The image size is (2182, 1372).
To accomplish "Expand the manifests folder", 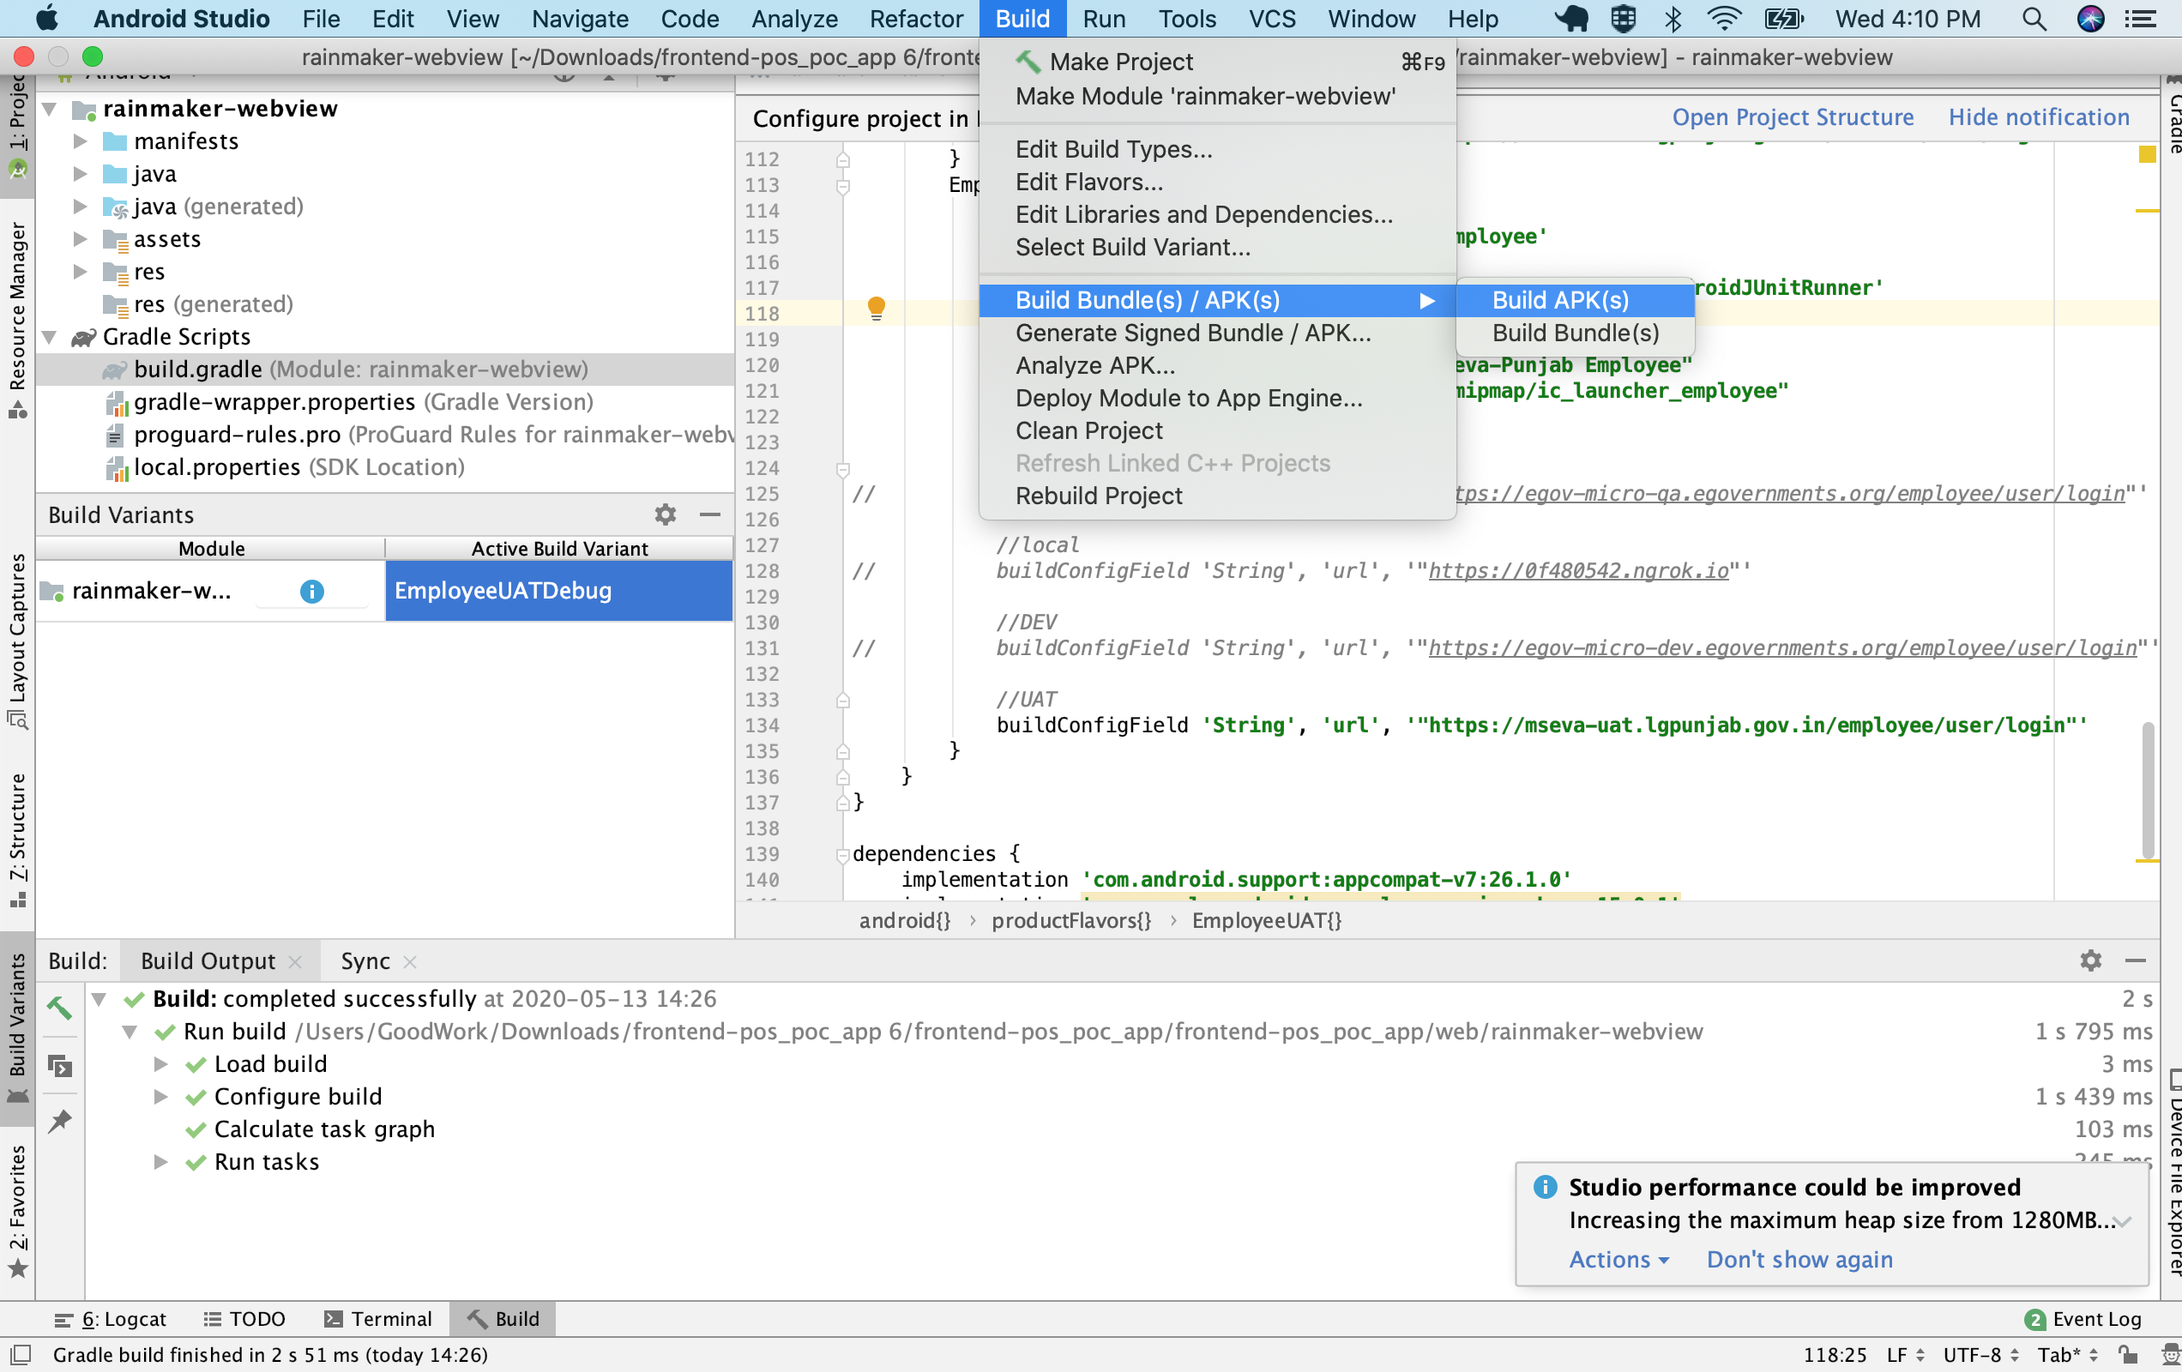I will click(x=80, y=141).
